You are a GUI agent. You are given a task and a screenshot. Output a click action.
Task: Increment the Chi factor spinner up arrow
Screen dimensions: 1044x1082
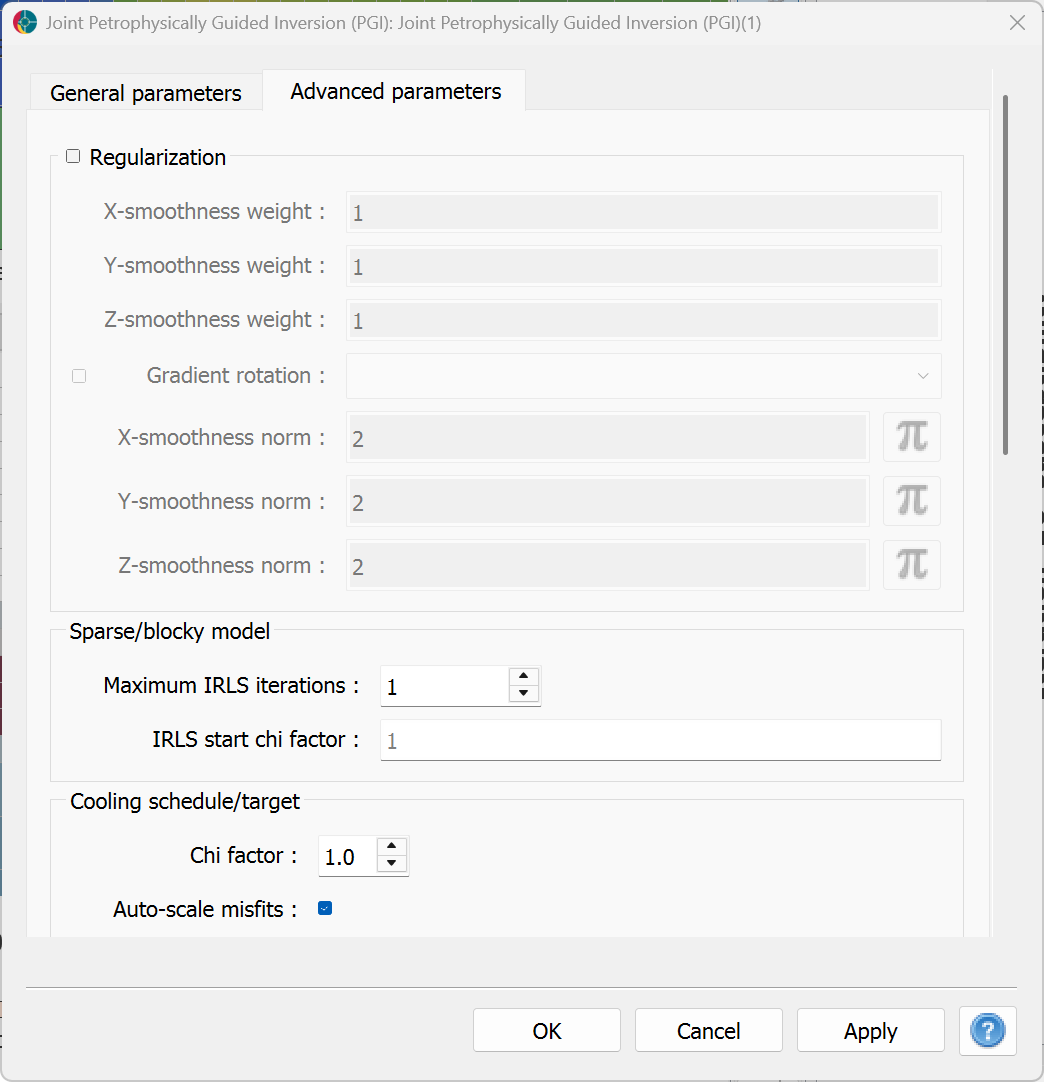tap(392, 846)
